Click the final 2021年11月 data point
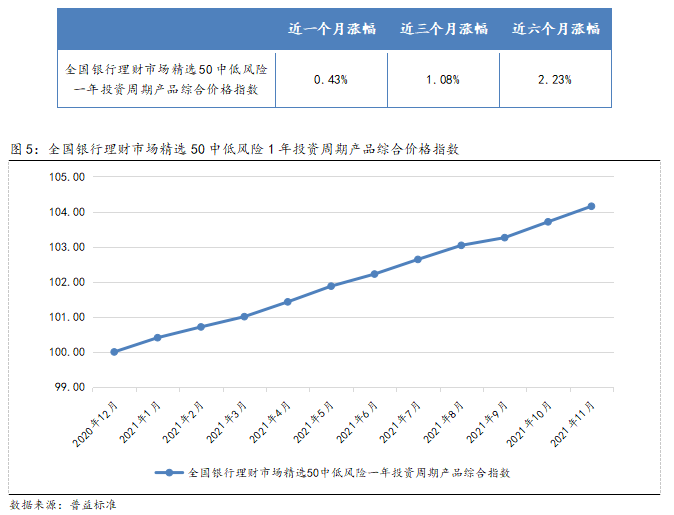 pos(591,206)
